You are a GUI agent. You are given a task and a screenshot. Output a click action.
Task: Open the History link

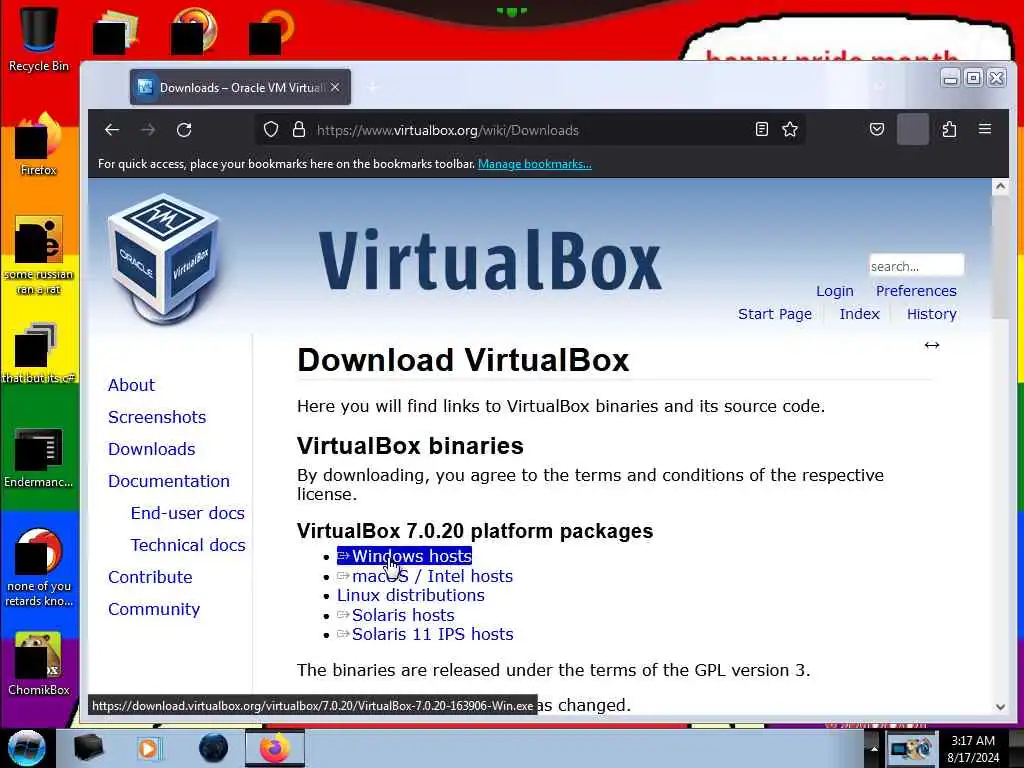pos(932,314)
